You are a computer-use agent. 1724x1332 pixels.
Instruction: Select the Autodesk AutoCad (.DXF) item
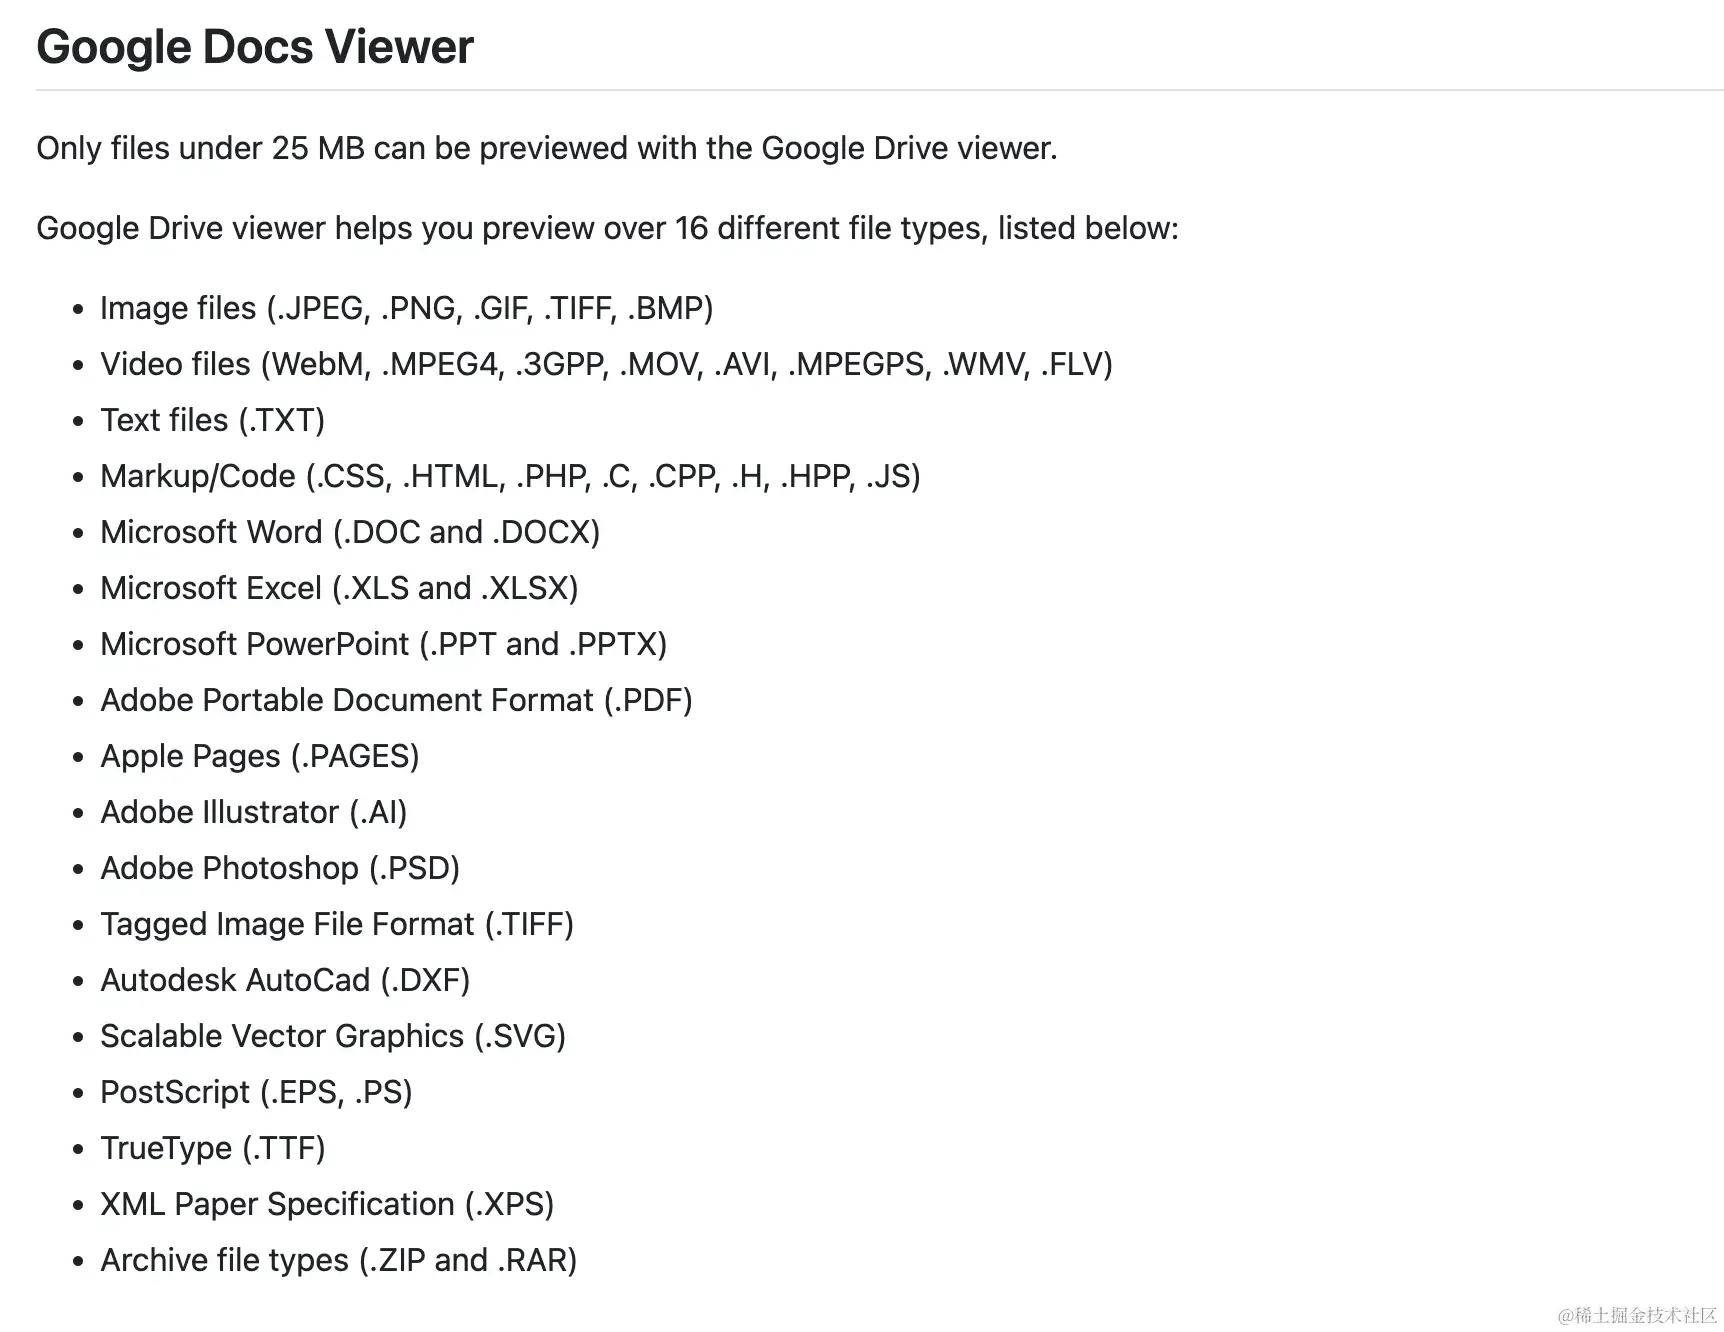pos(285,980)
